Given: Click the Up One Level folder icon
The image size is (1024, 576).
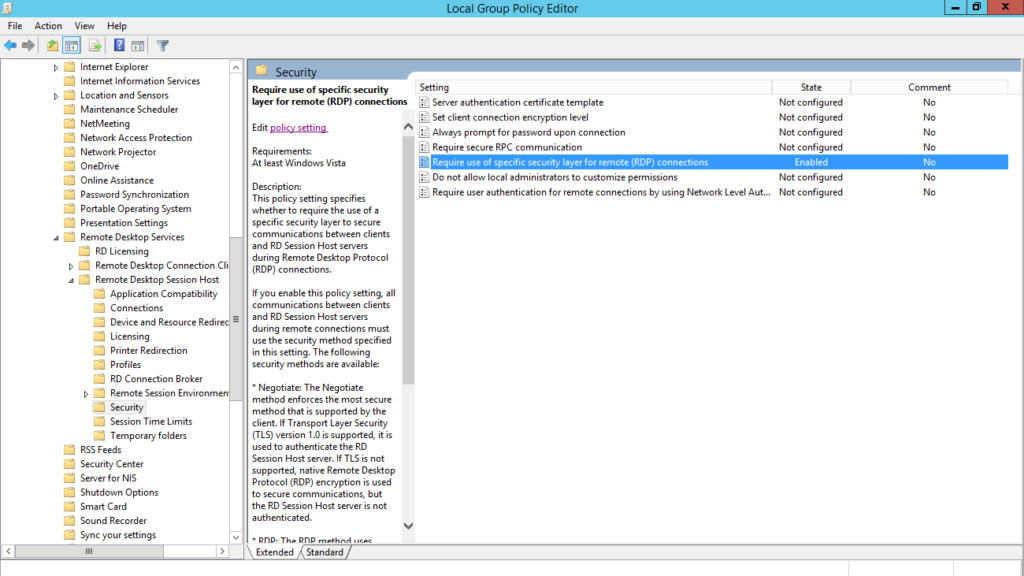Looking at the screenshot, I should [53, 45].
